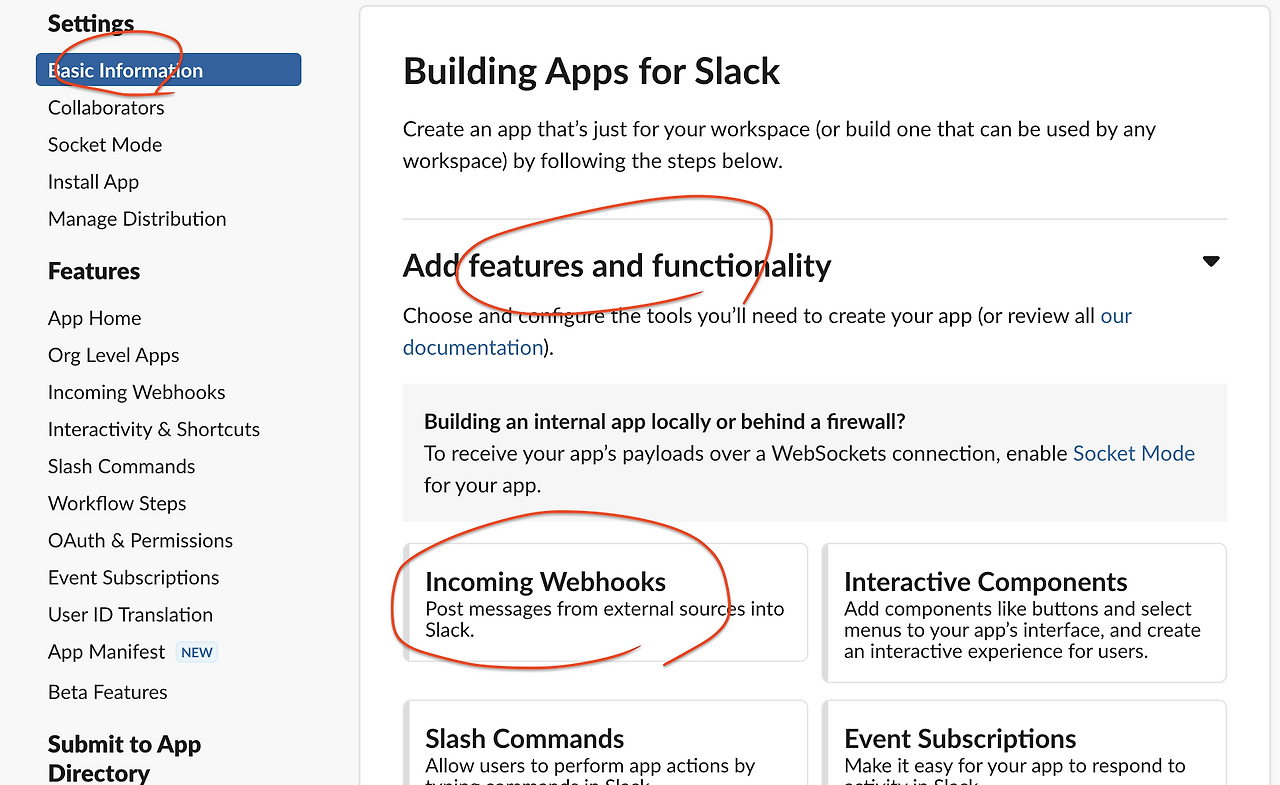The height and width of the screenshot is (785, 1280).
Task: Open App Manifest with NEW badge
Action: pyautogui.click(x=106, y=652)
